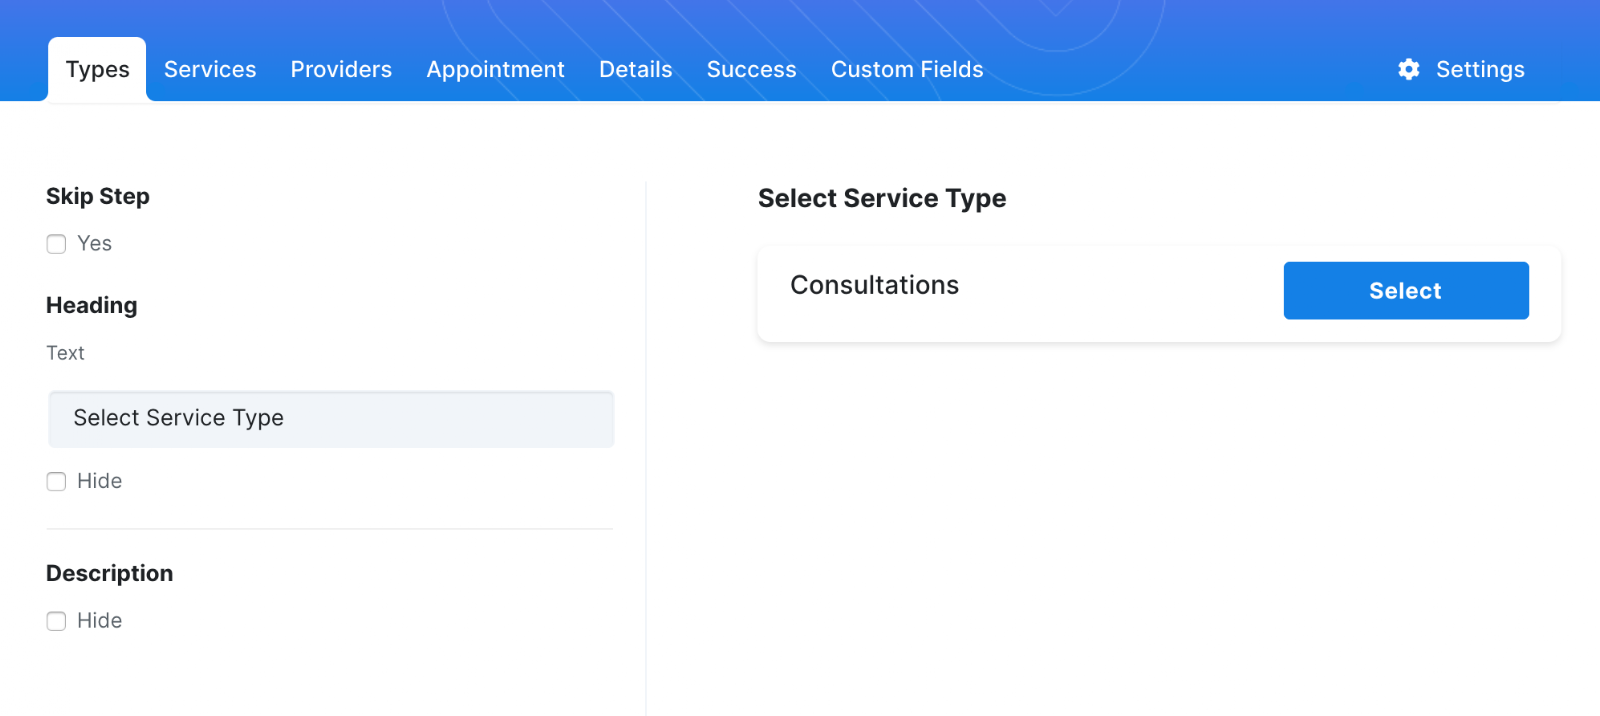Switch to the Types tab
The height and width of the screenshot is (716, 1600).
tap(97, 69)
